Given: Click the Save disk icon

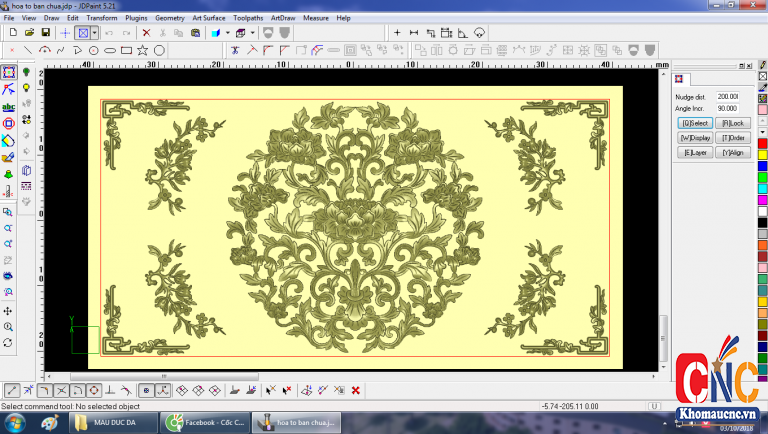Looking at the screenshot, I should (x=45, y=33).
